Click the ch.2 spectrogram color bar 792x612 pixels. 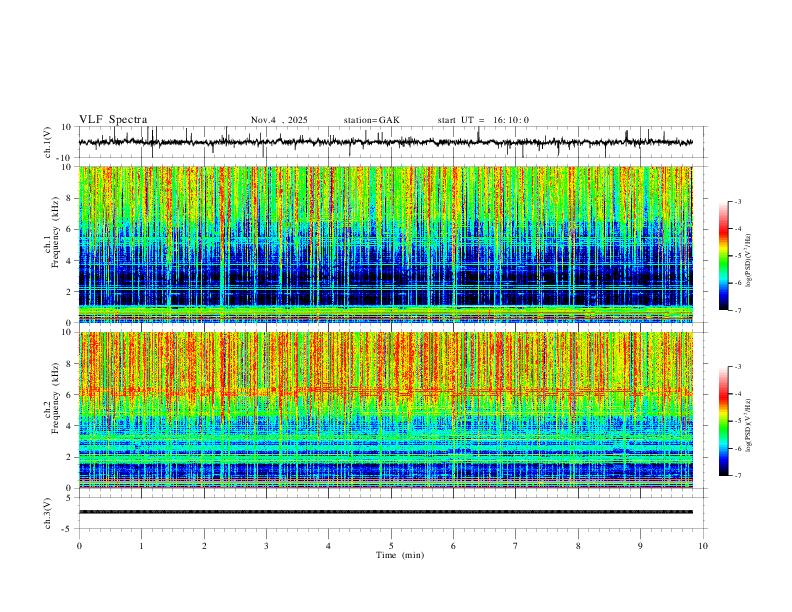[x=724, y=421]
